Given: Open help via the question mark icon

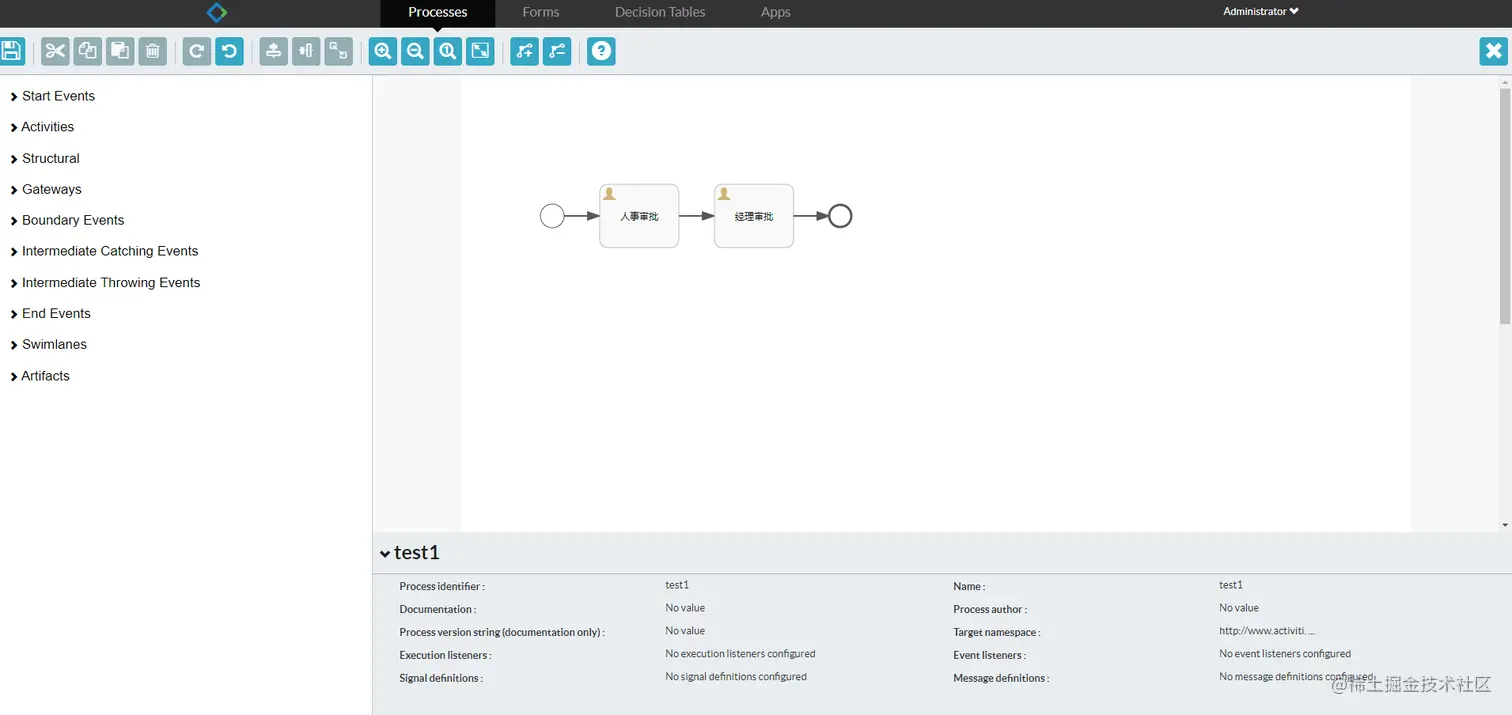Looking at the screenshot, I should pos(601,51).
